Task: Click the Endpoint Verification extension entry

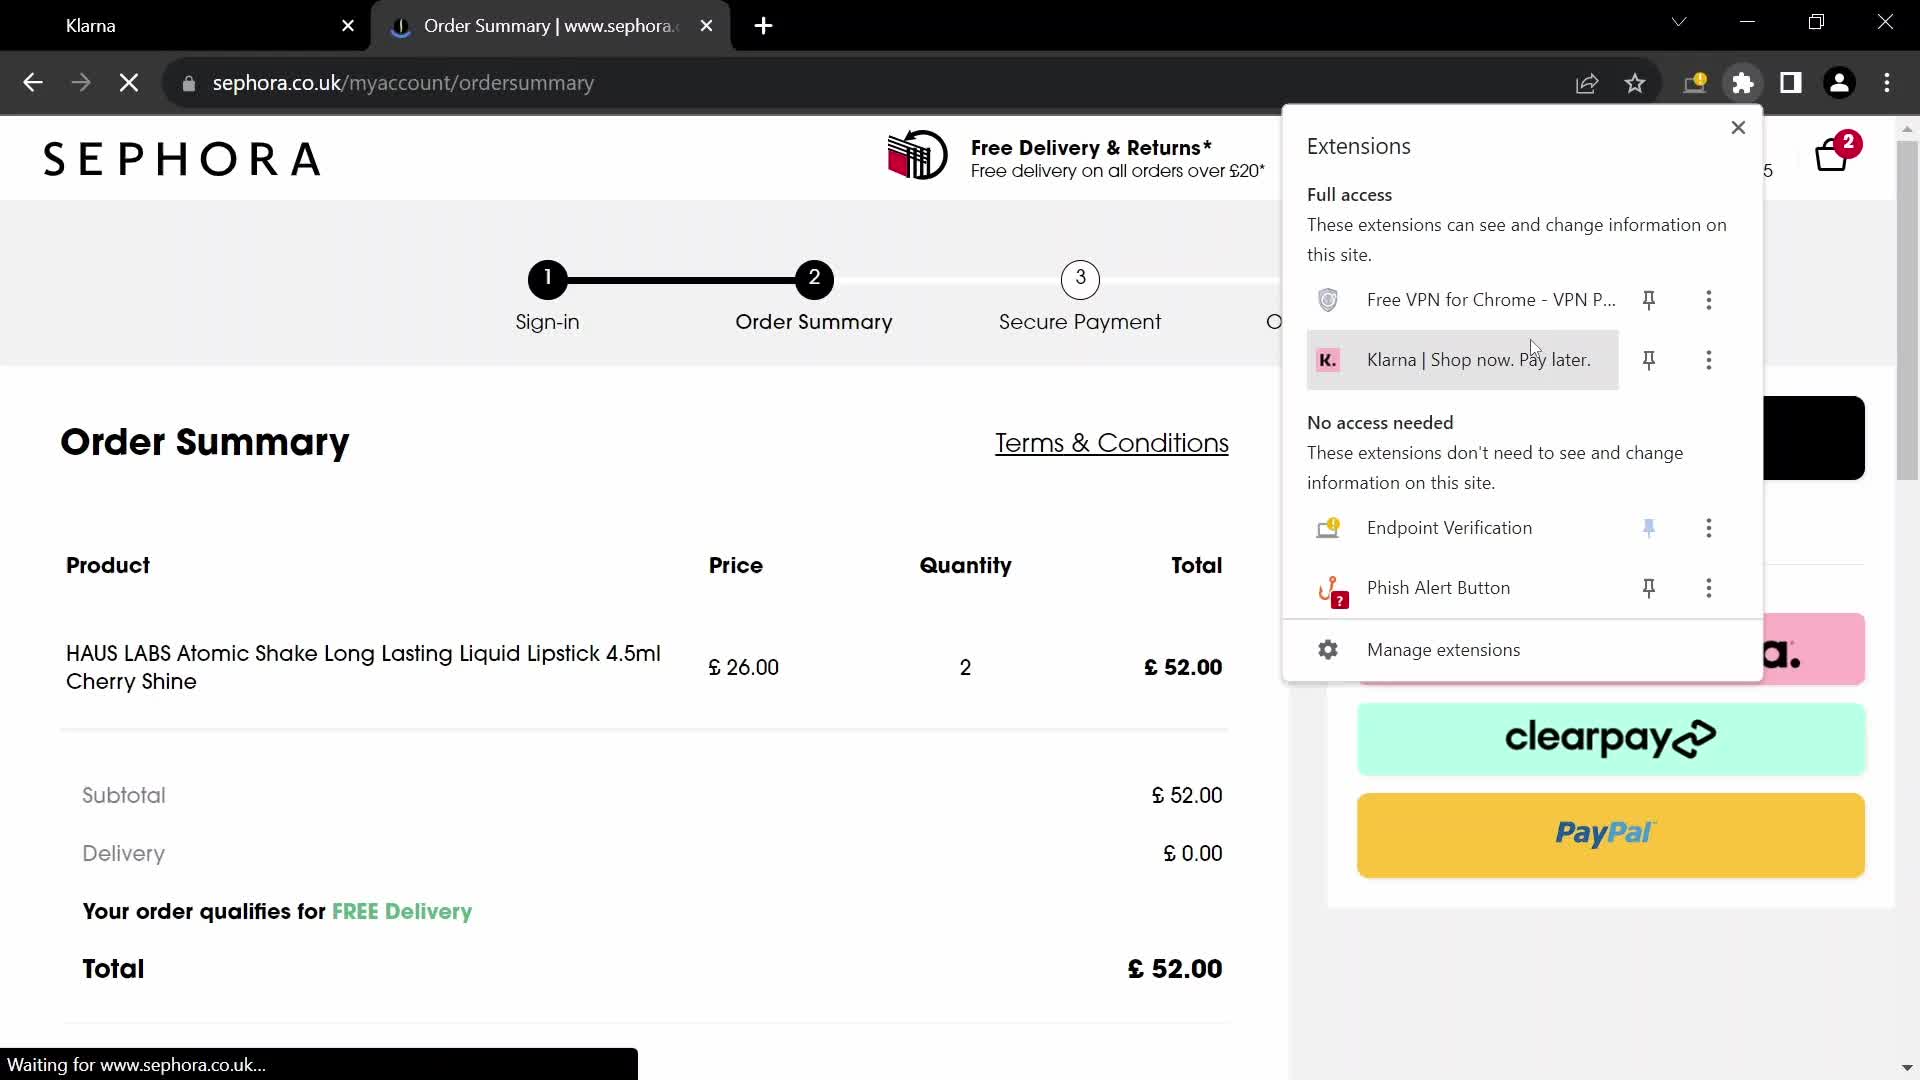Action: 1463,528
